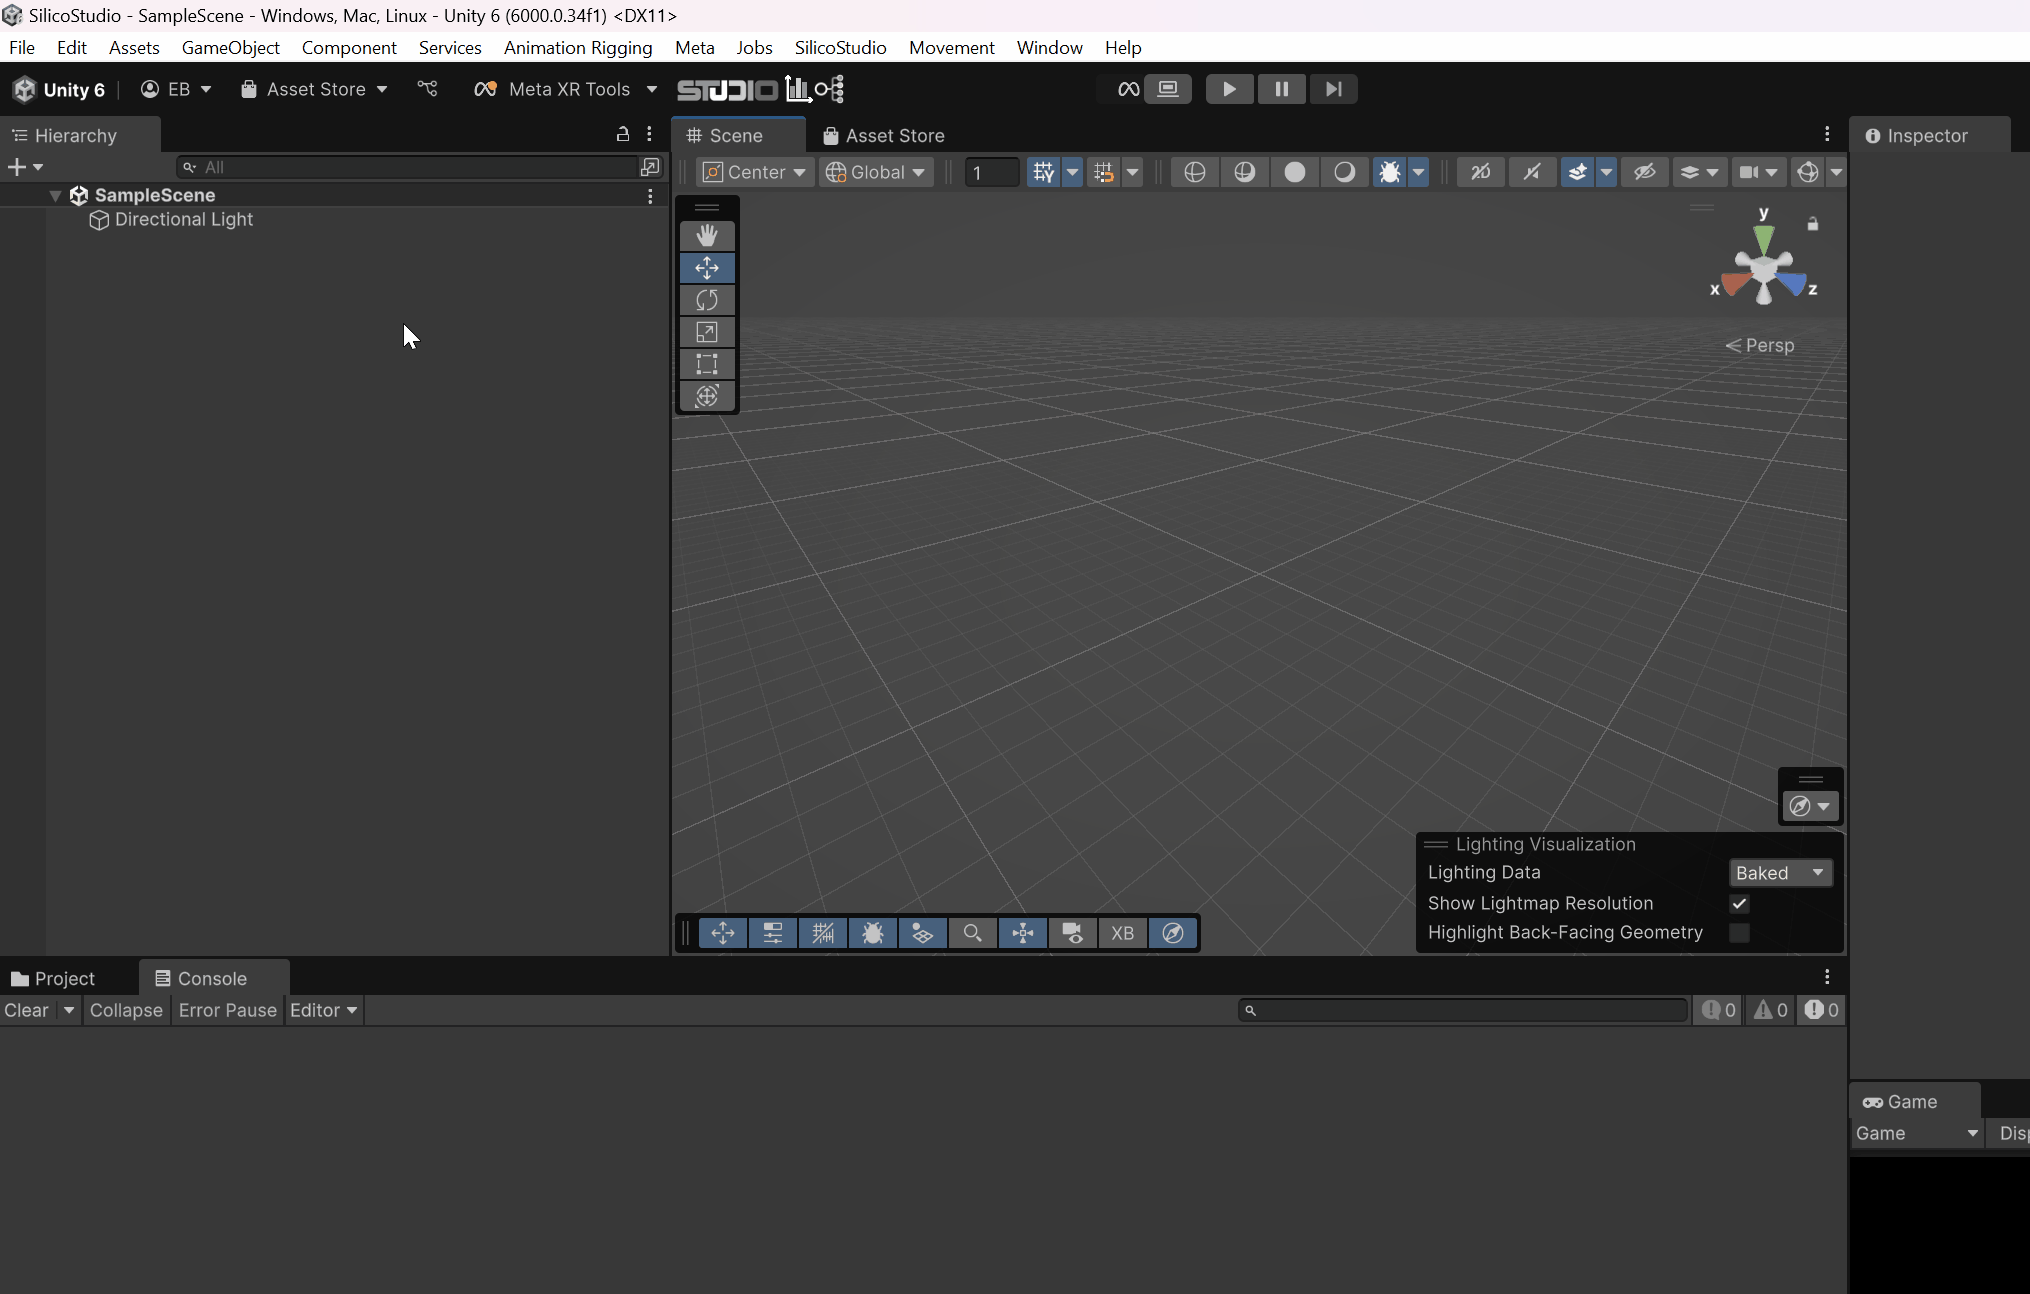Click the Pause button

(x=1281, y=89)
